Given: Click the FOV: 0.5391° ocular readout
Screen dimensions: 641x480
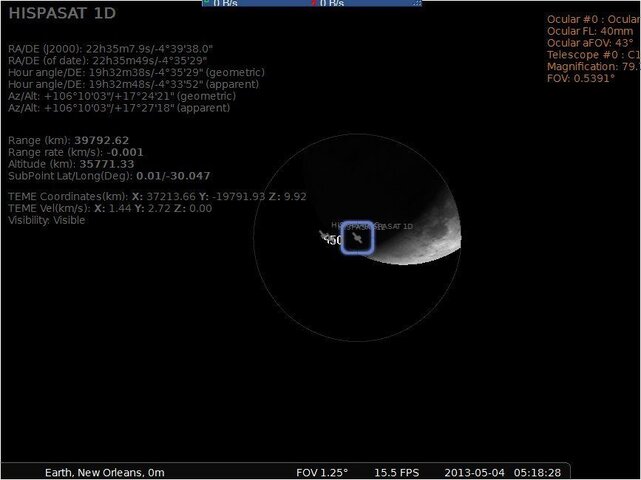Looking at the screenshot, I should (581, 78).
